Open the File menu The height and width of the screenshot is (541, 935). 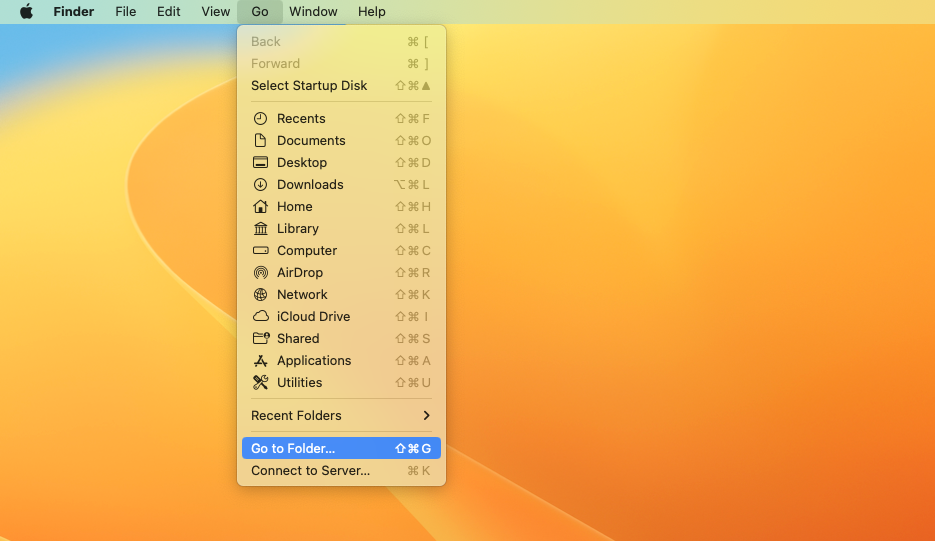[125, 11]
